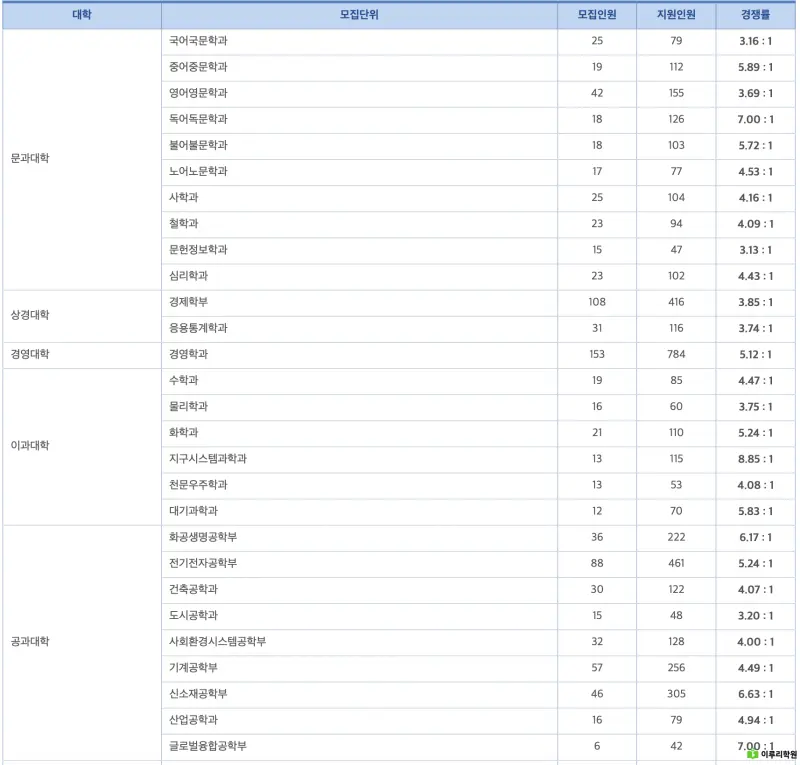The image size is (800, 765).
Task: Click the 153 quota cell for 경영학과
Action: click(x=597, y=355)
